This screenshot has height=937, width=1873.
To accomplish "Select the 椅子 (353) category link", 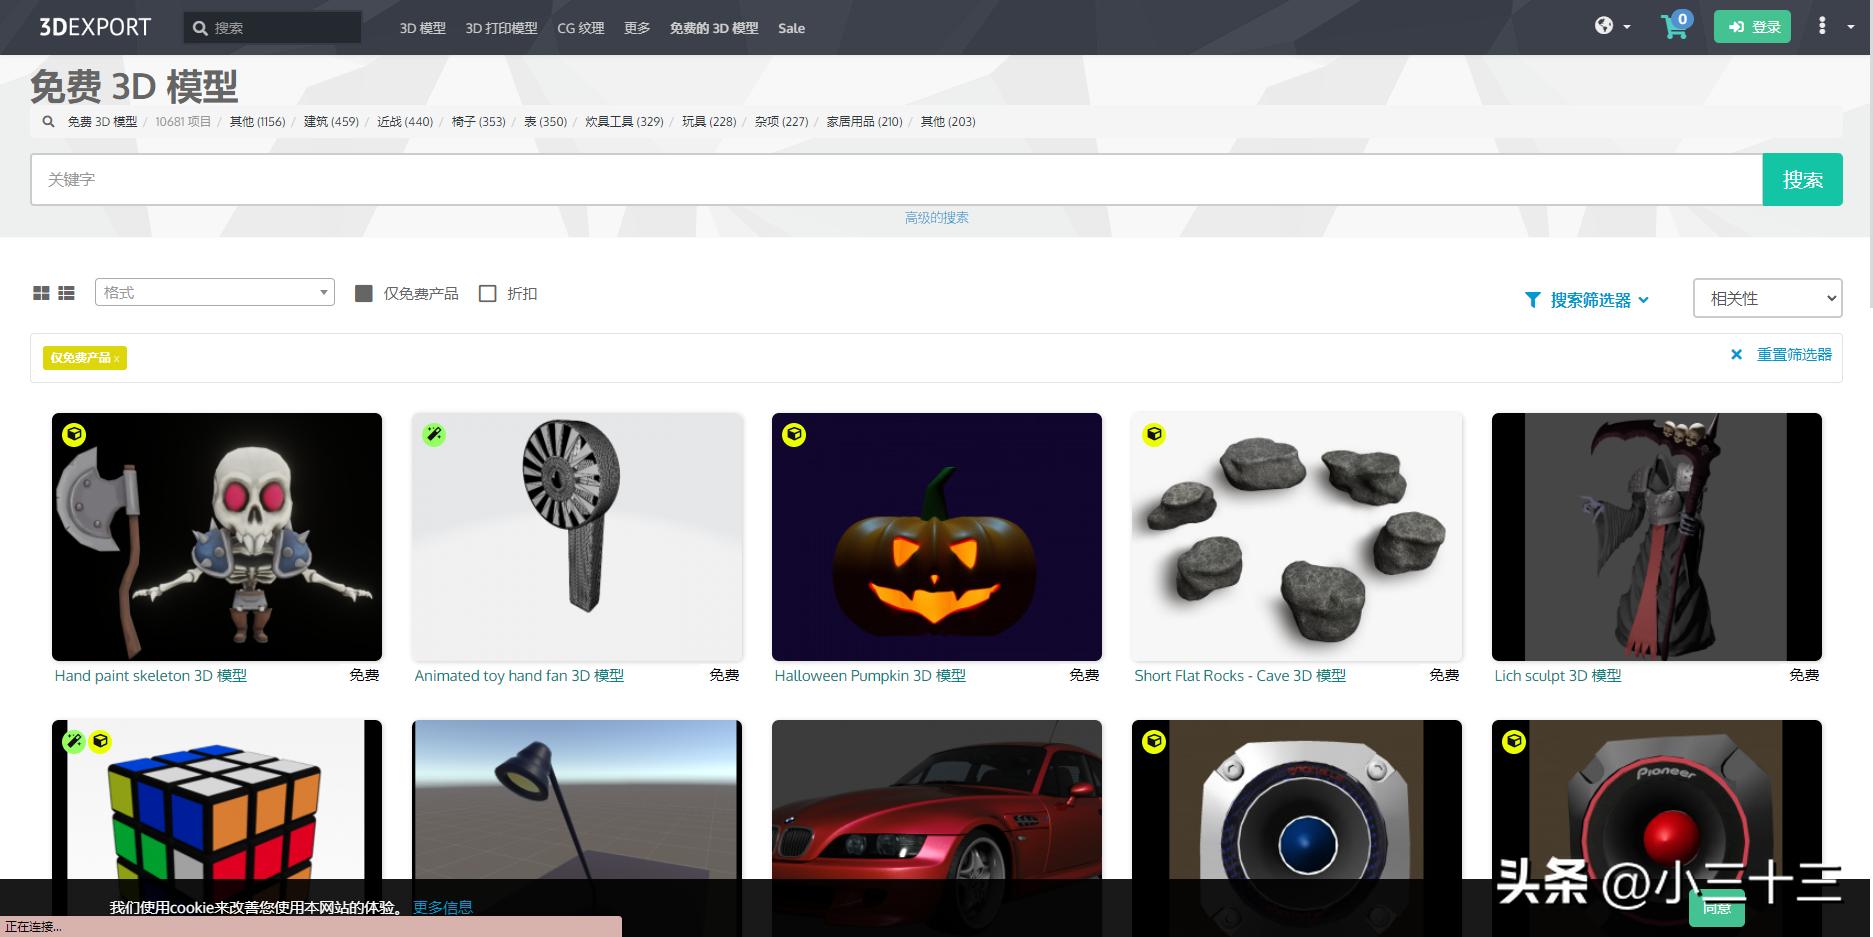I will [x=478, y=121].
